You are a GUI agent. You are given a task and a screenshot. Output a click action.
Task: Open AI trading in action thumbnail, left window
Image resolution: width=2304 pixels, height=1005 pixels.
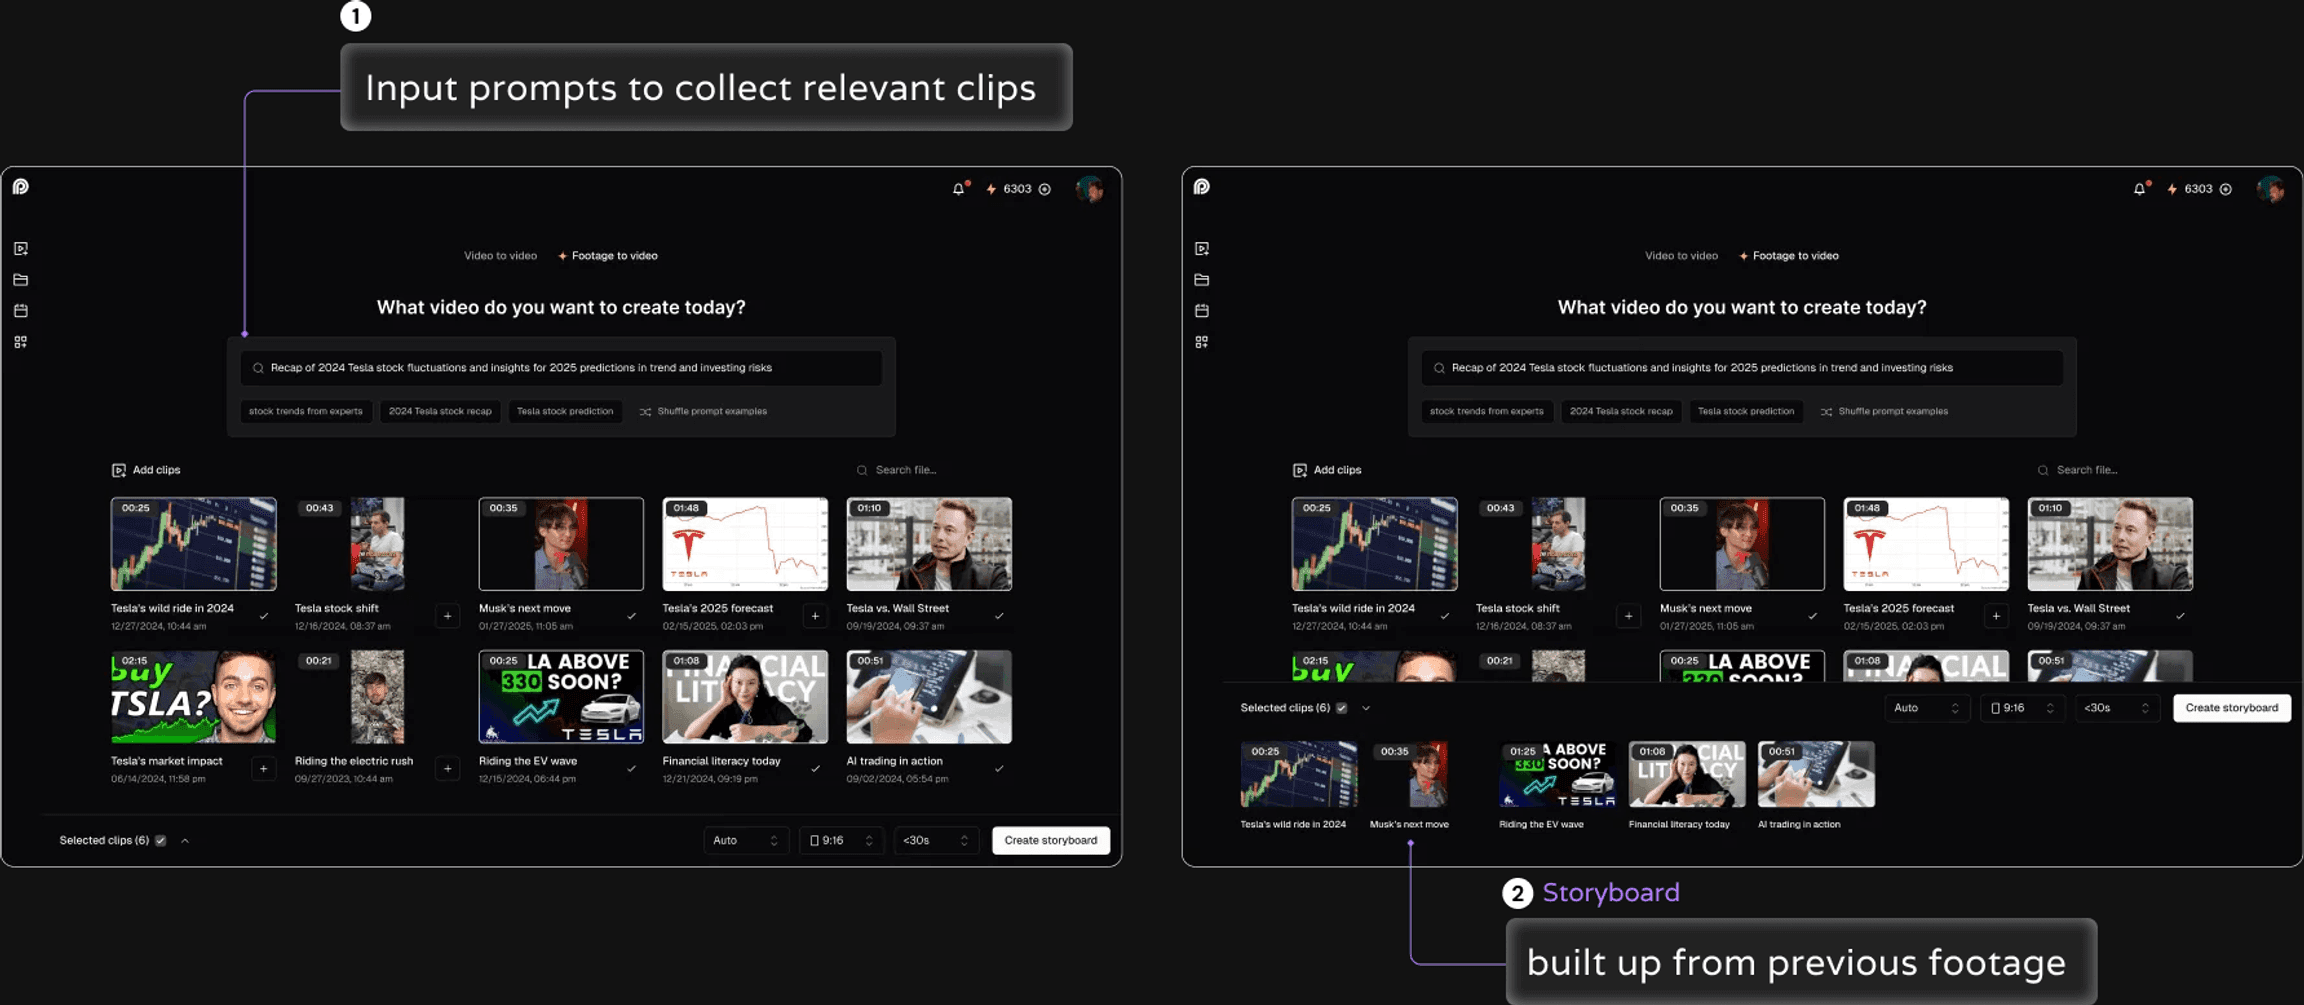point(929,697)
